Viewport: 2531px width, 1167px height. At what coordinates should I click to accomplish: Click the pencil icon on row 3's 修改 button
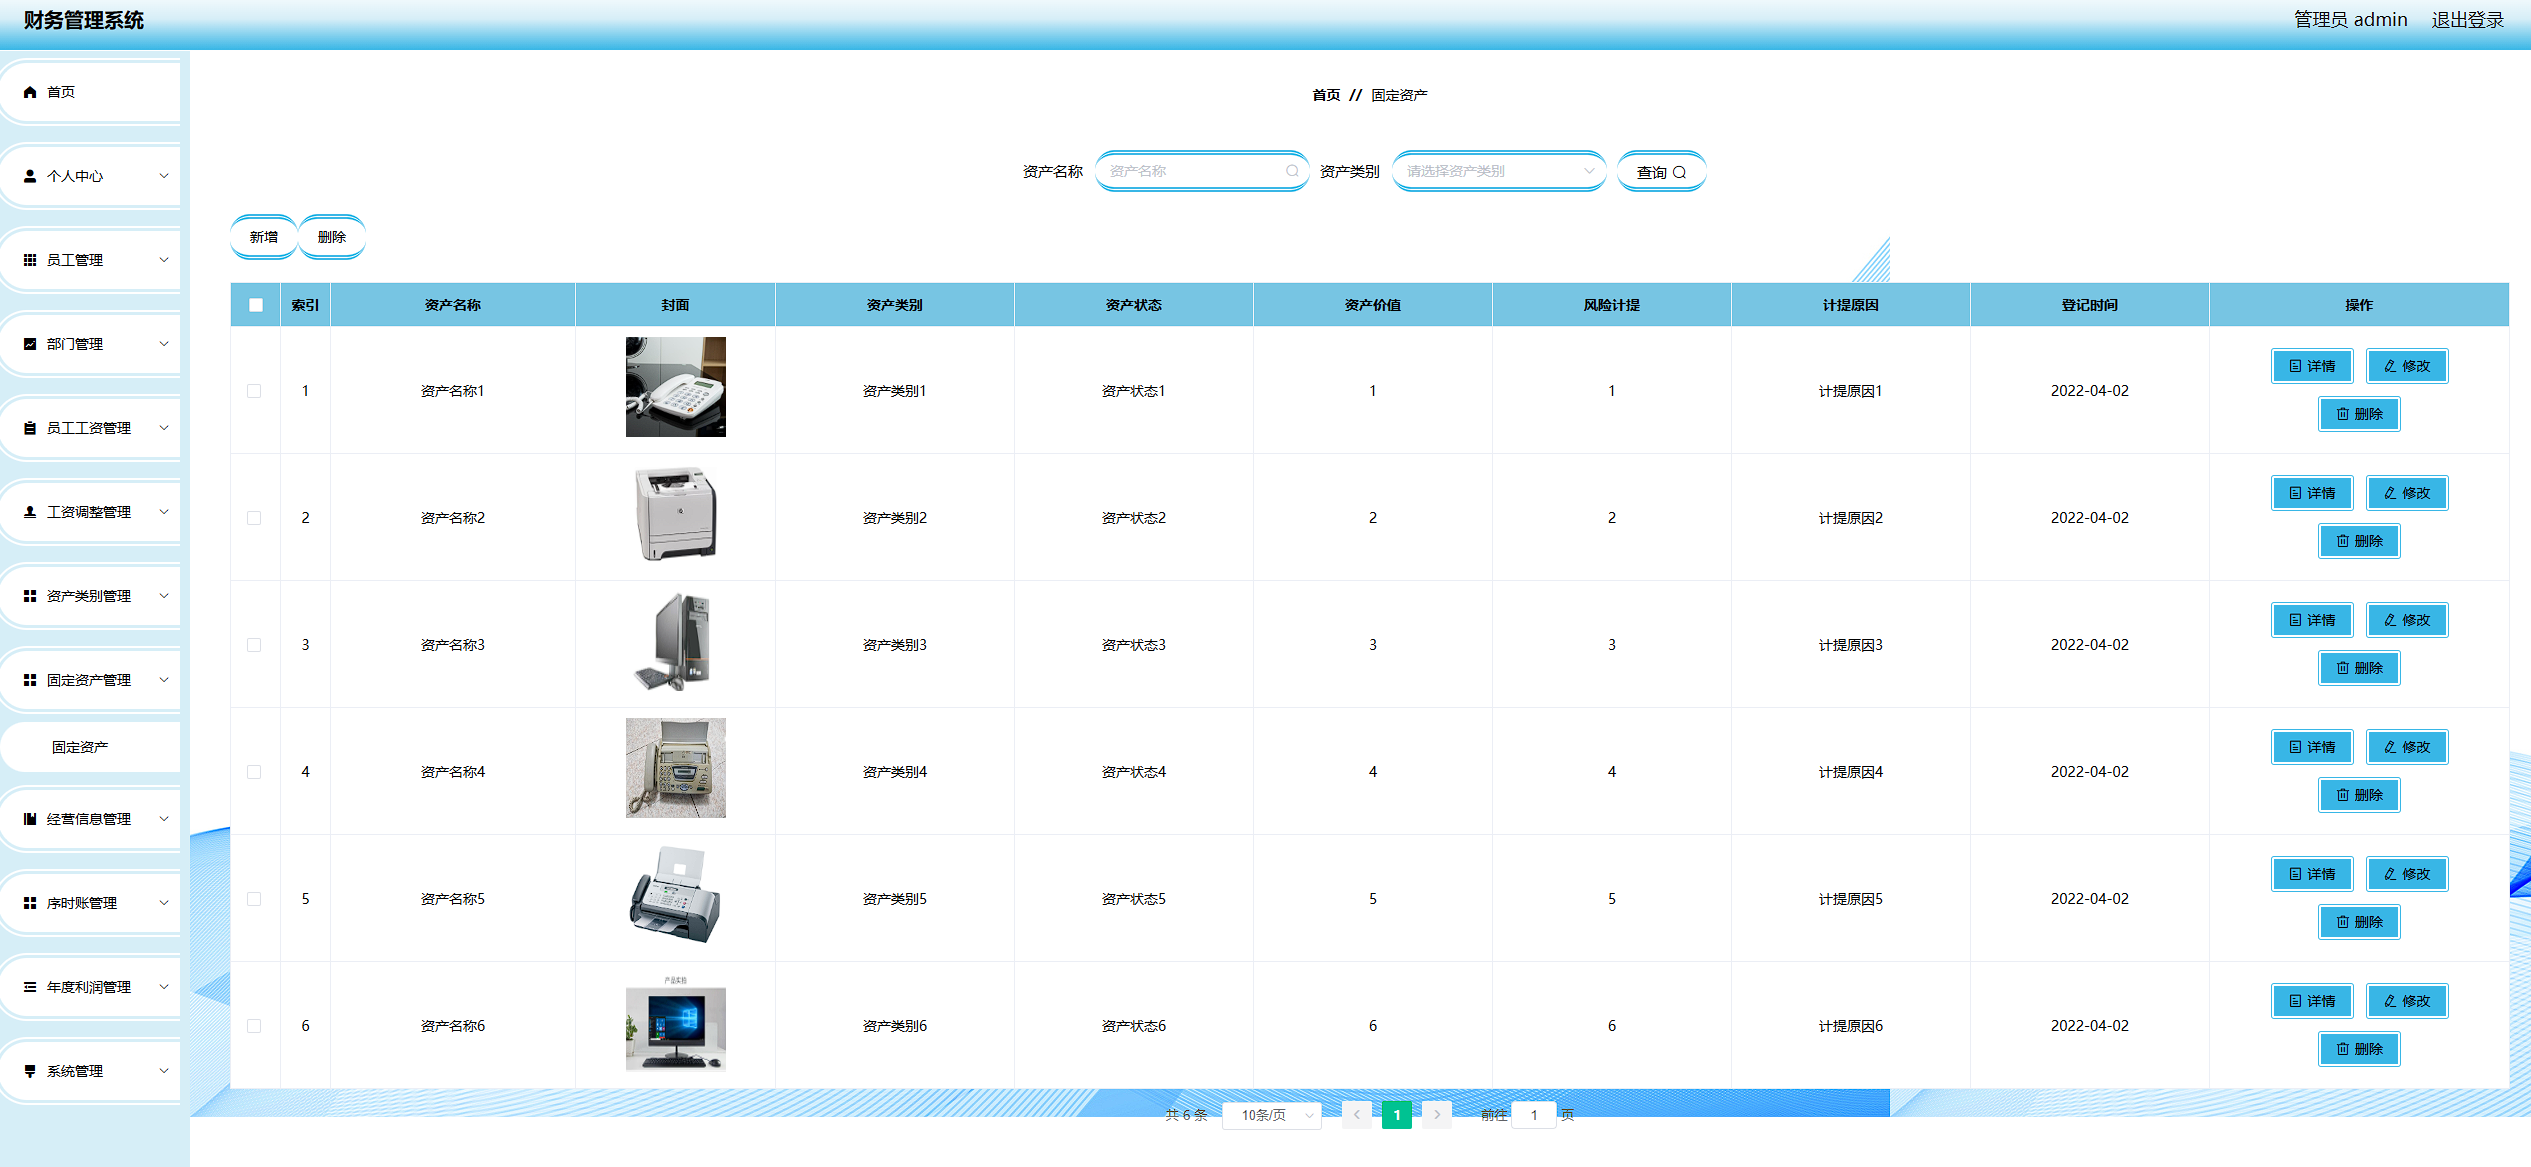[2390, 620]
